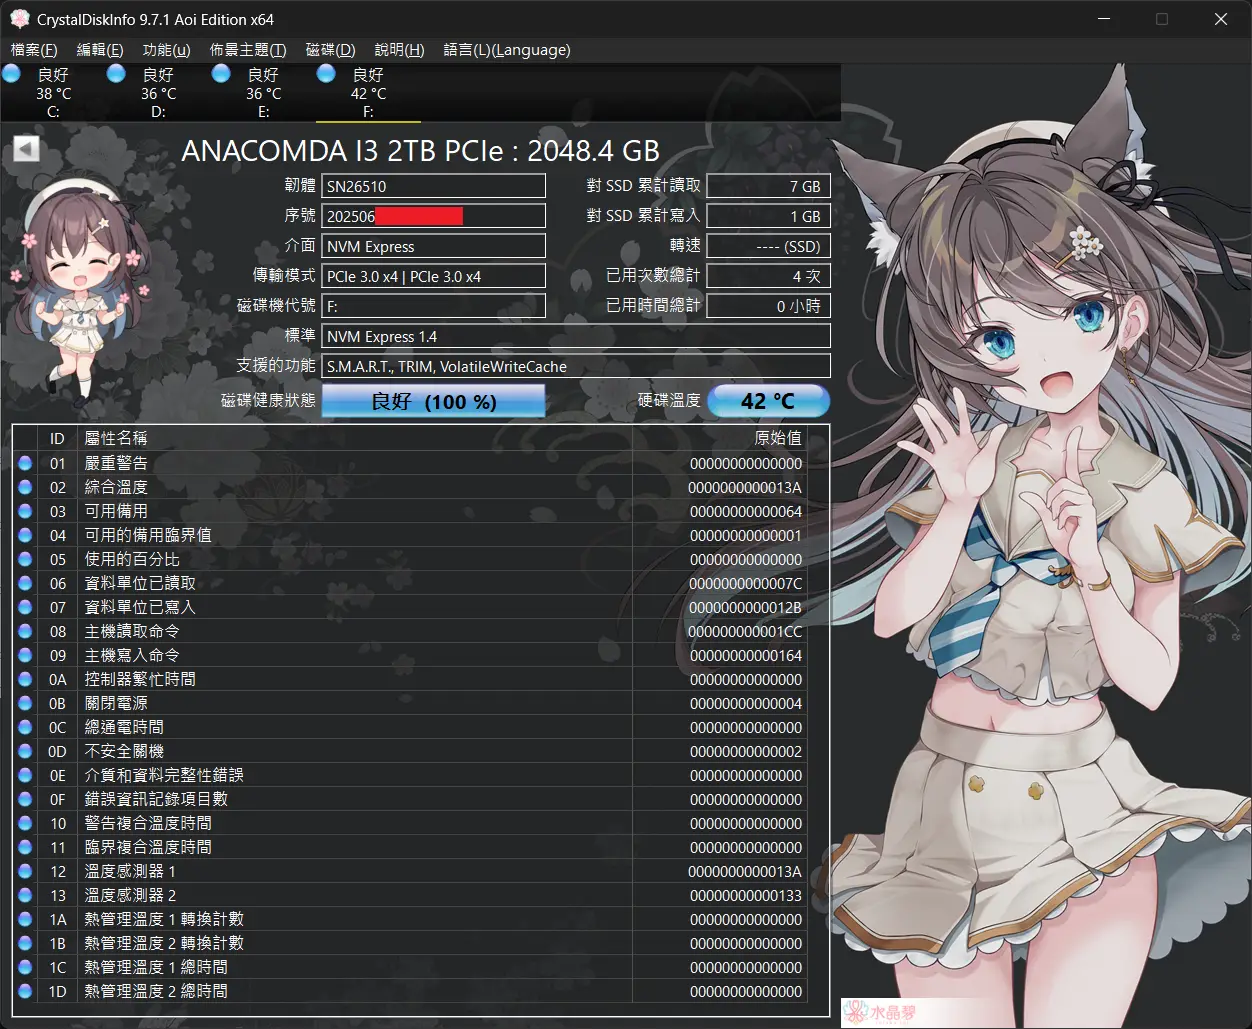1252x1029 pixels.
Task: Click the drive letter field showing F:
Action: coord(434,306)
